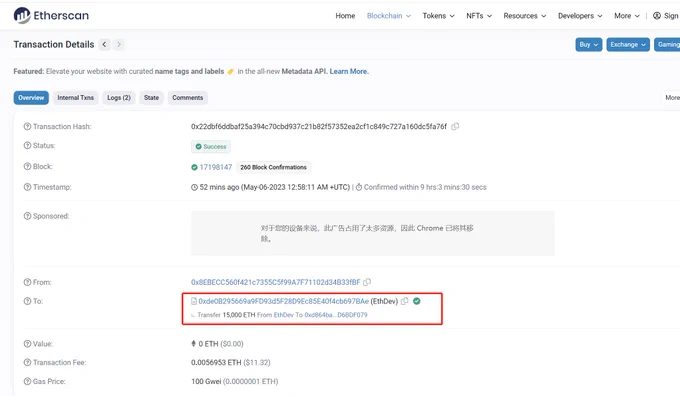Image resolution: width=680 pixels, height=396 pixels.
Task: Open the Developers dropdown
Action: click(x=580, y=16)
